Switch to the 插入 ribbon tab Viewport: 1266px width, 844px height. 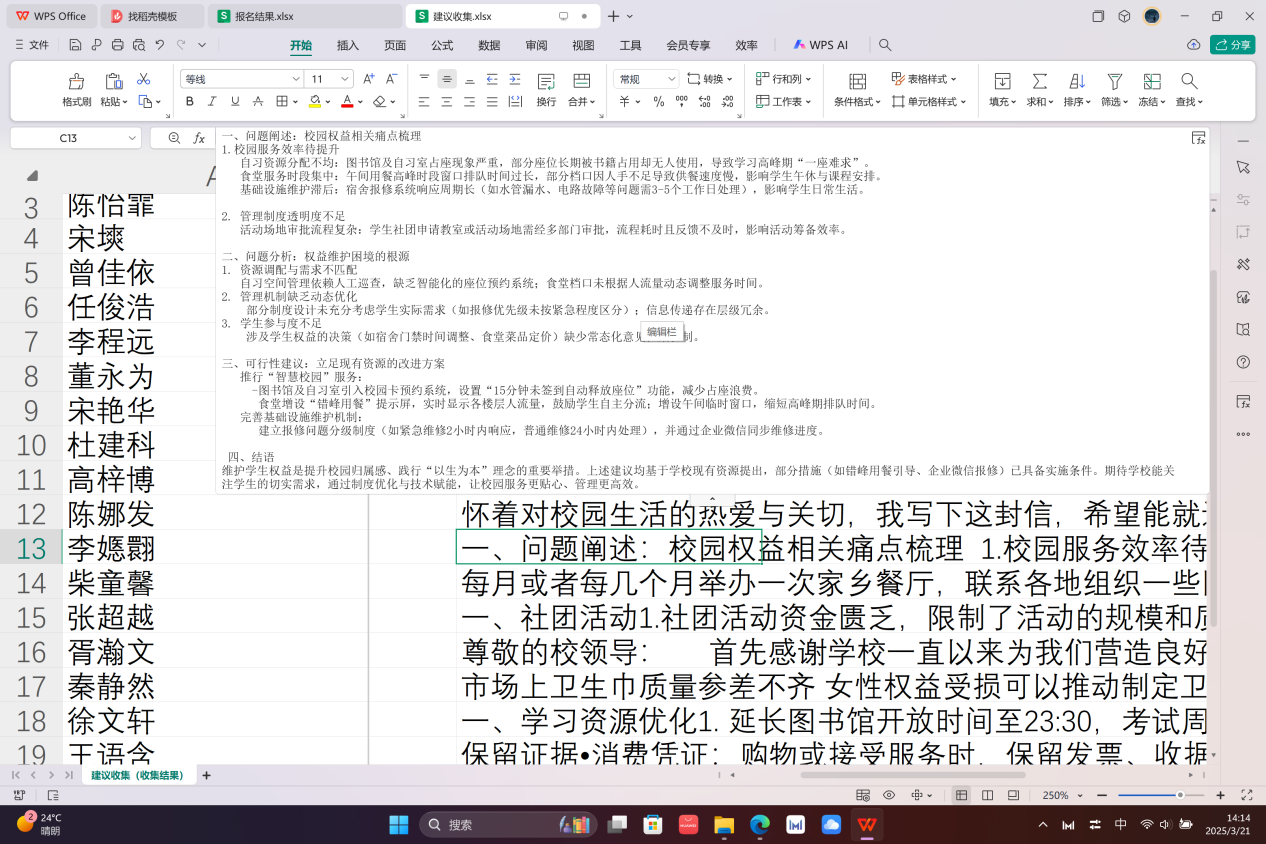click(348, 45)
